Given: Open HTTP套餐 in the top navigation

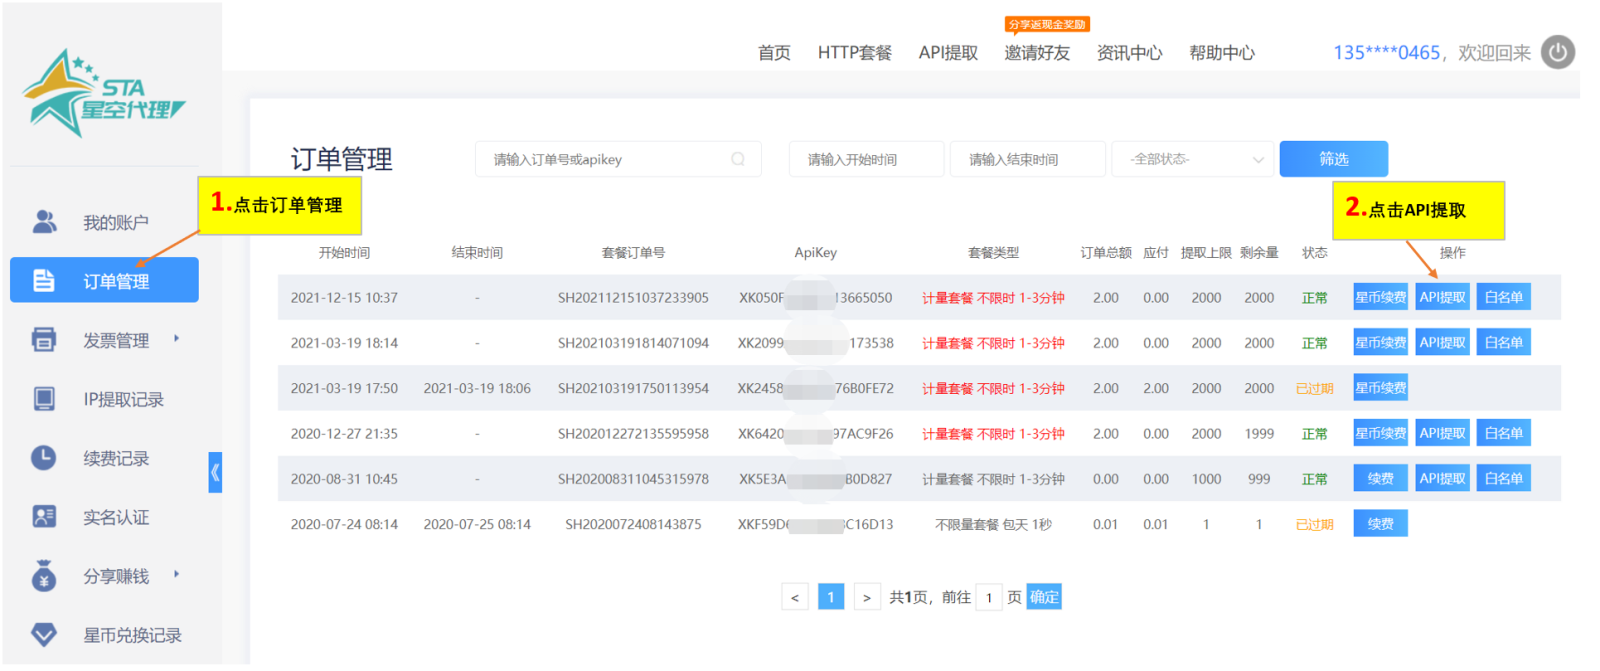Looking at the screenshot, I should click(x=854, y=53).
